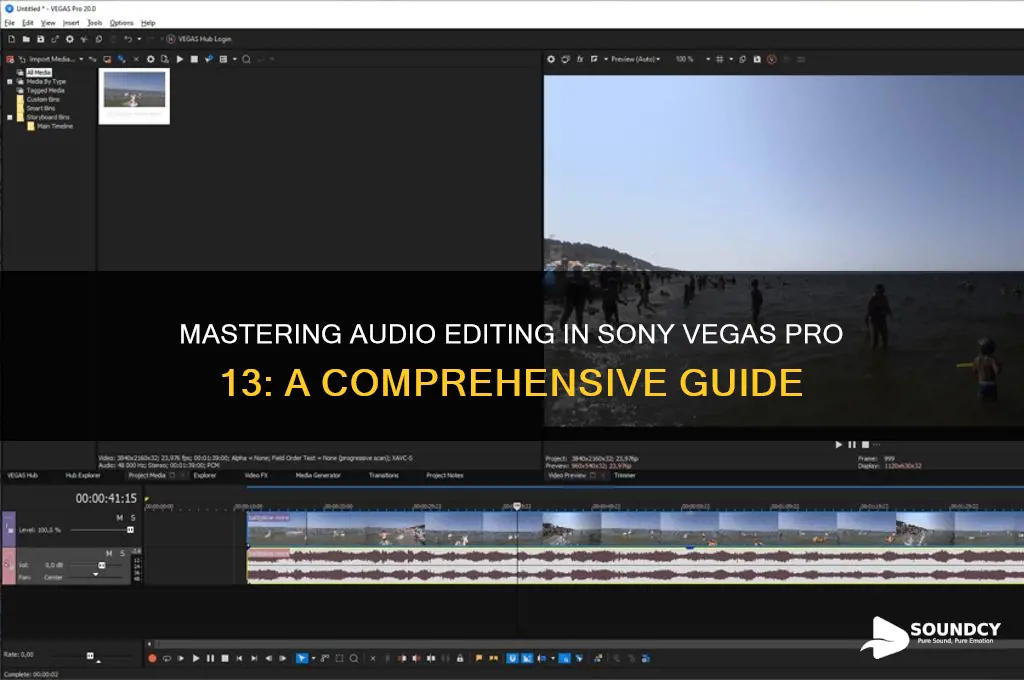Open Tools menu

(x=95, y=23)
